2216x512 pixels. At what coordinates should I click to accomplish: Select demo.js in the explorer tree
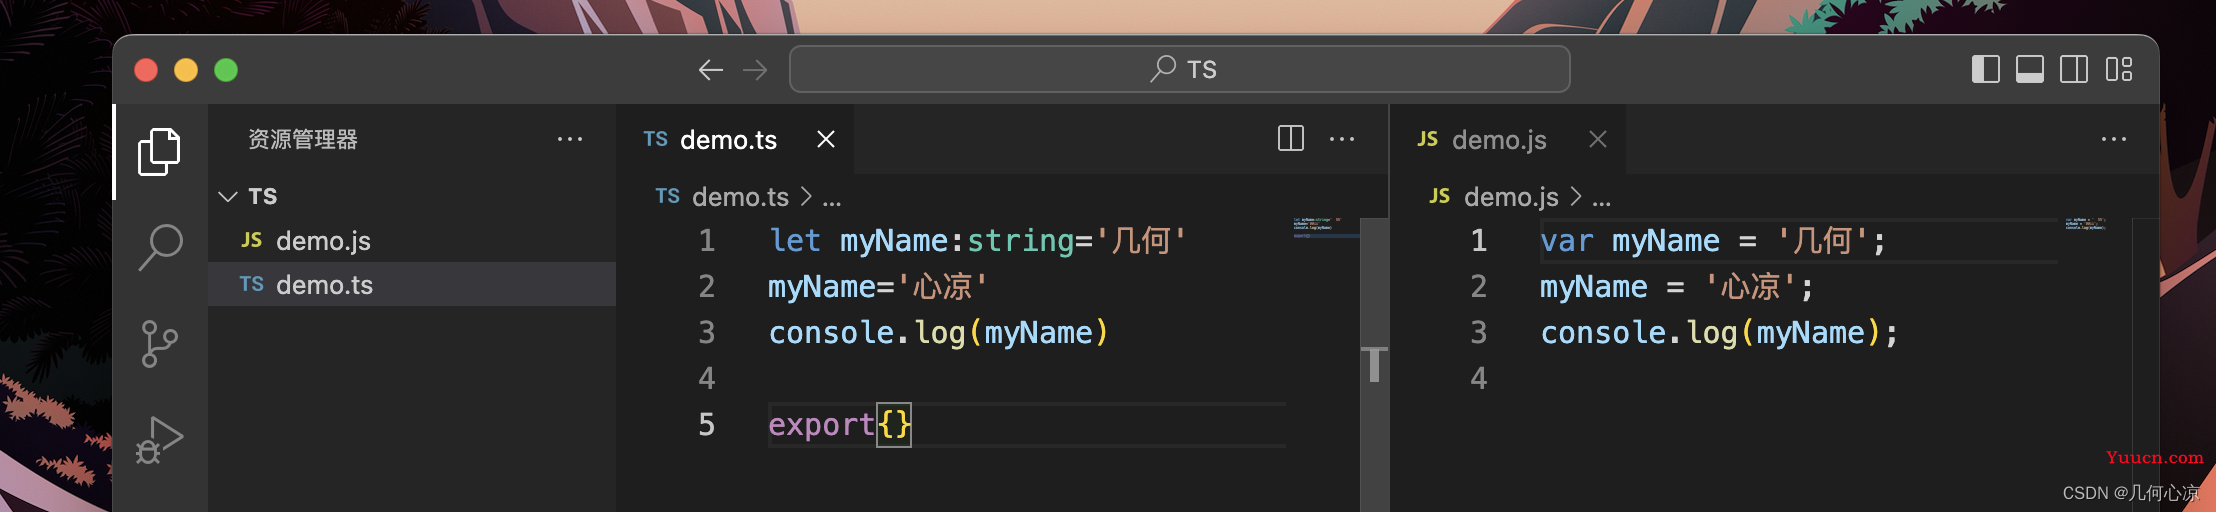[x=412, y=241]
